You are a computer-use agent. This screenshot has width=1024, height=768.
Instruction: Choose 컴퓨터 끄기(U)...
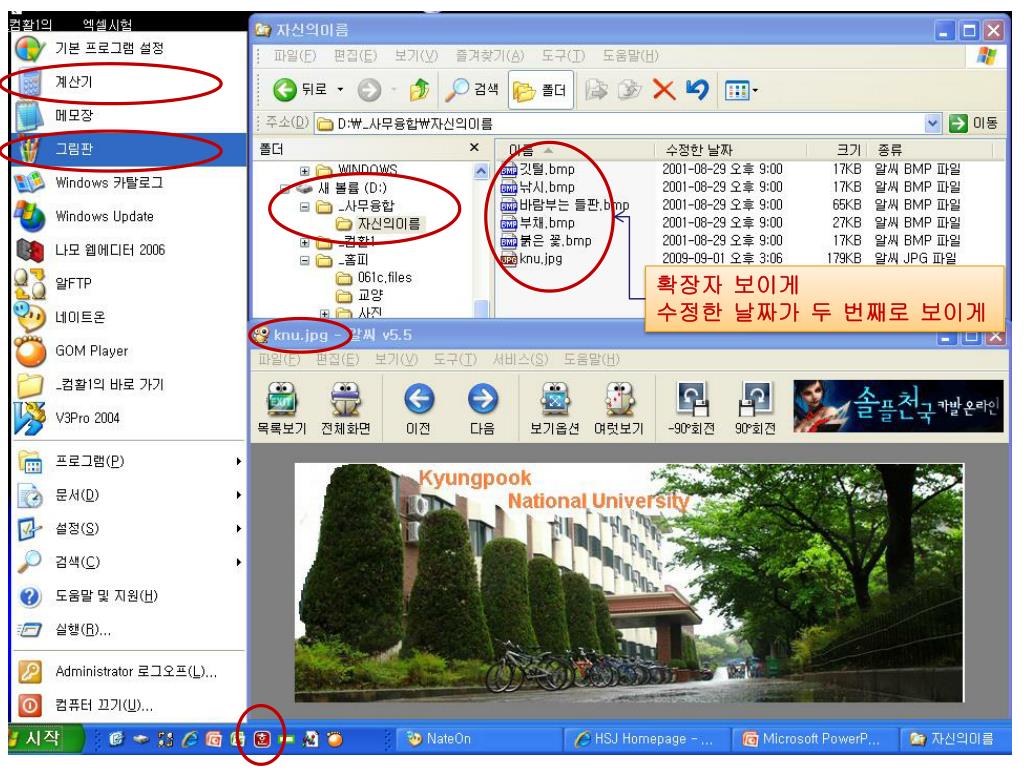(x=128, y=706)
